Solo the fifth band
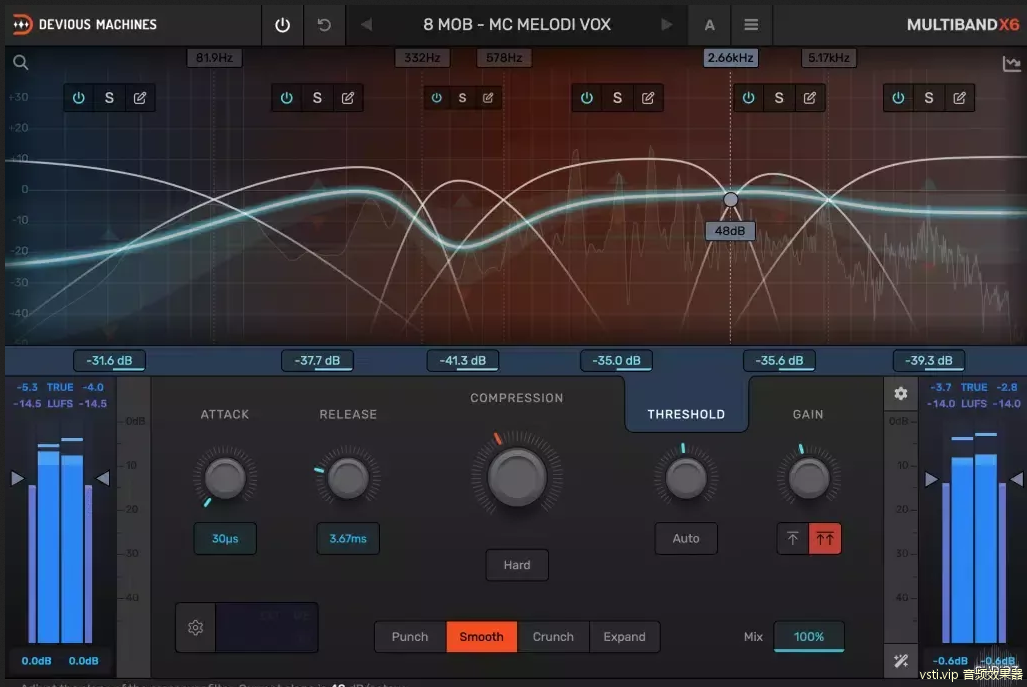The width and height of the screenshot is (1027, 687). 779,98
